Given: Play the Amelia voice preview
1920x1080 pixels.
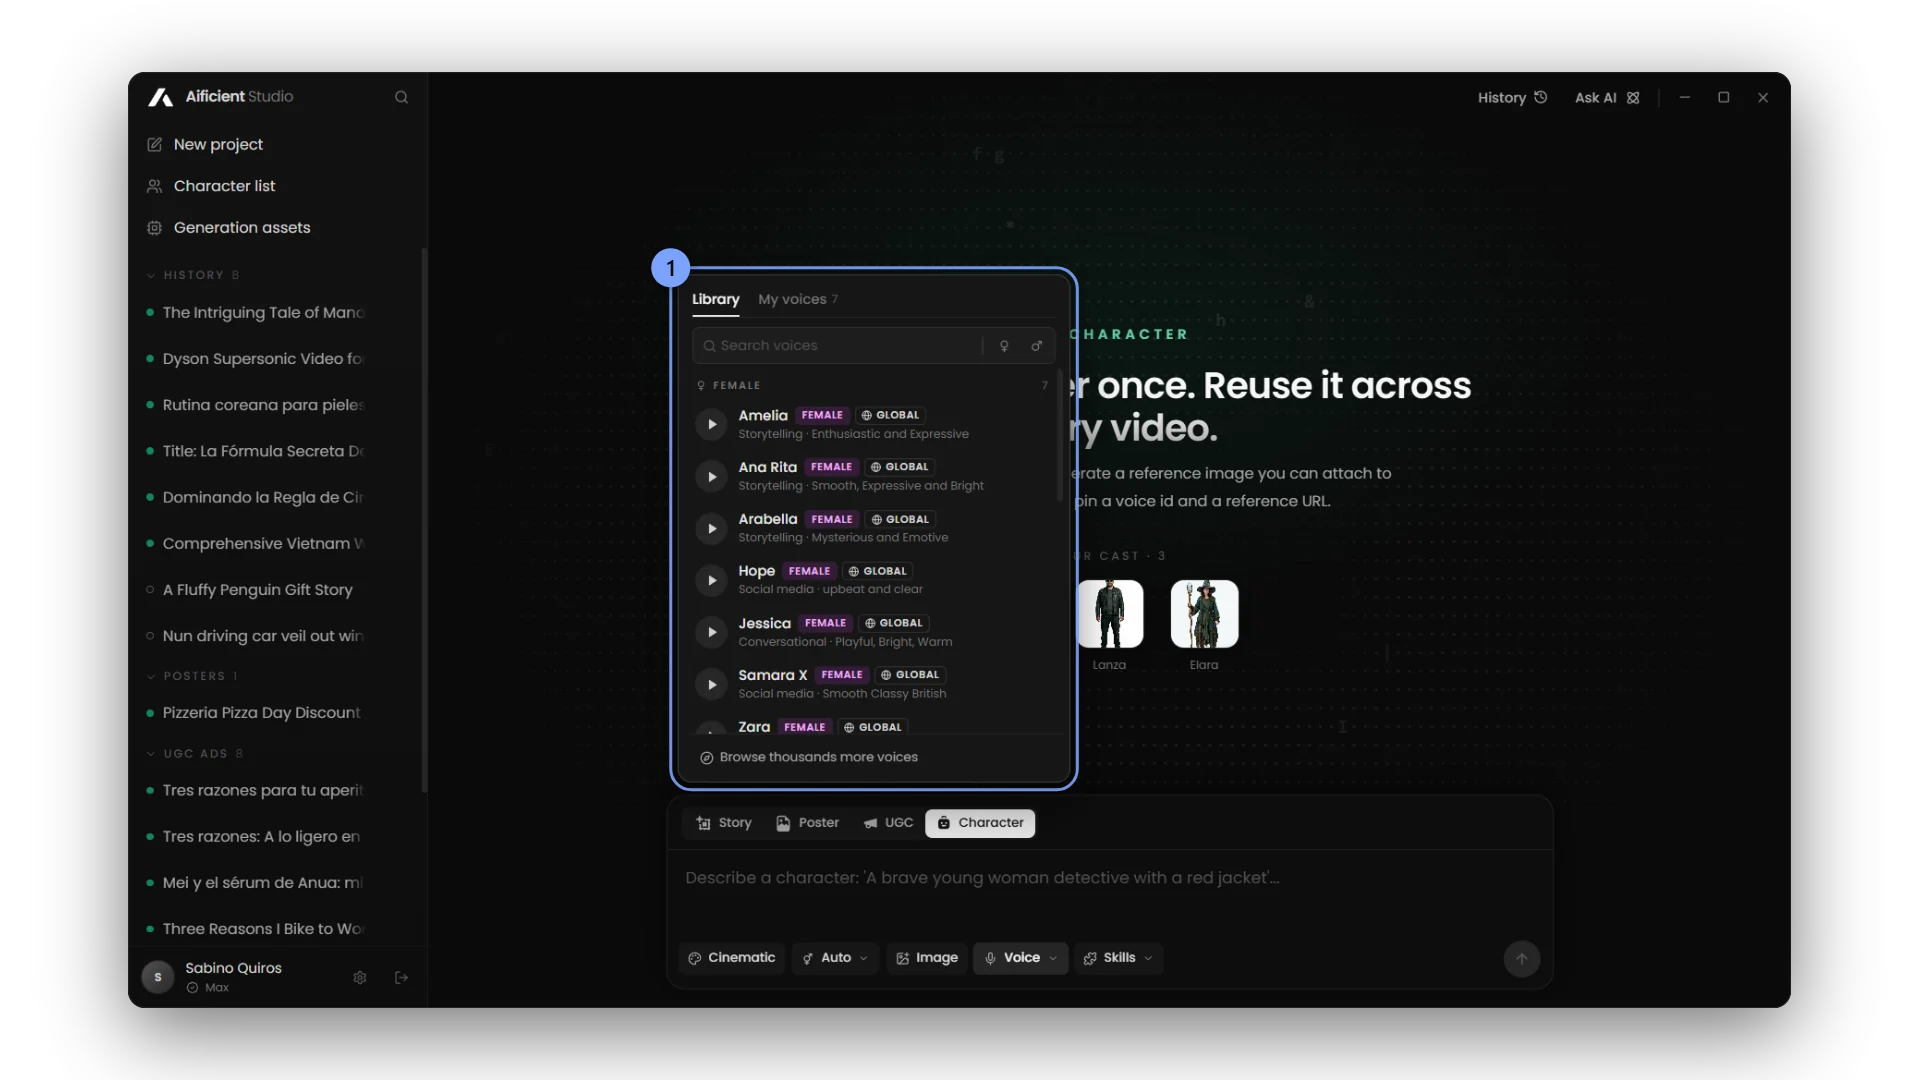Looking at the screenshot, I should [x=711, y=425].
